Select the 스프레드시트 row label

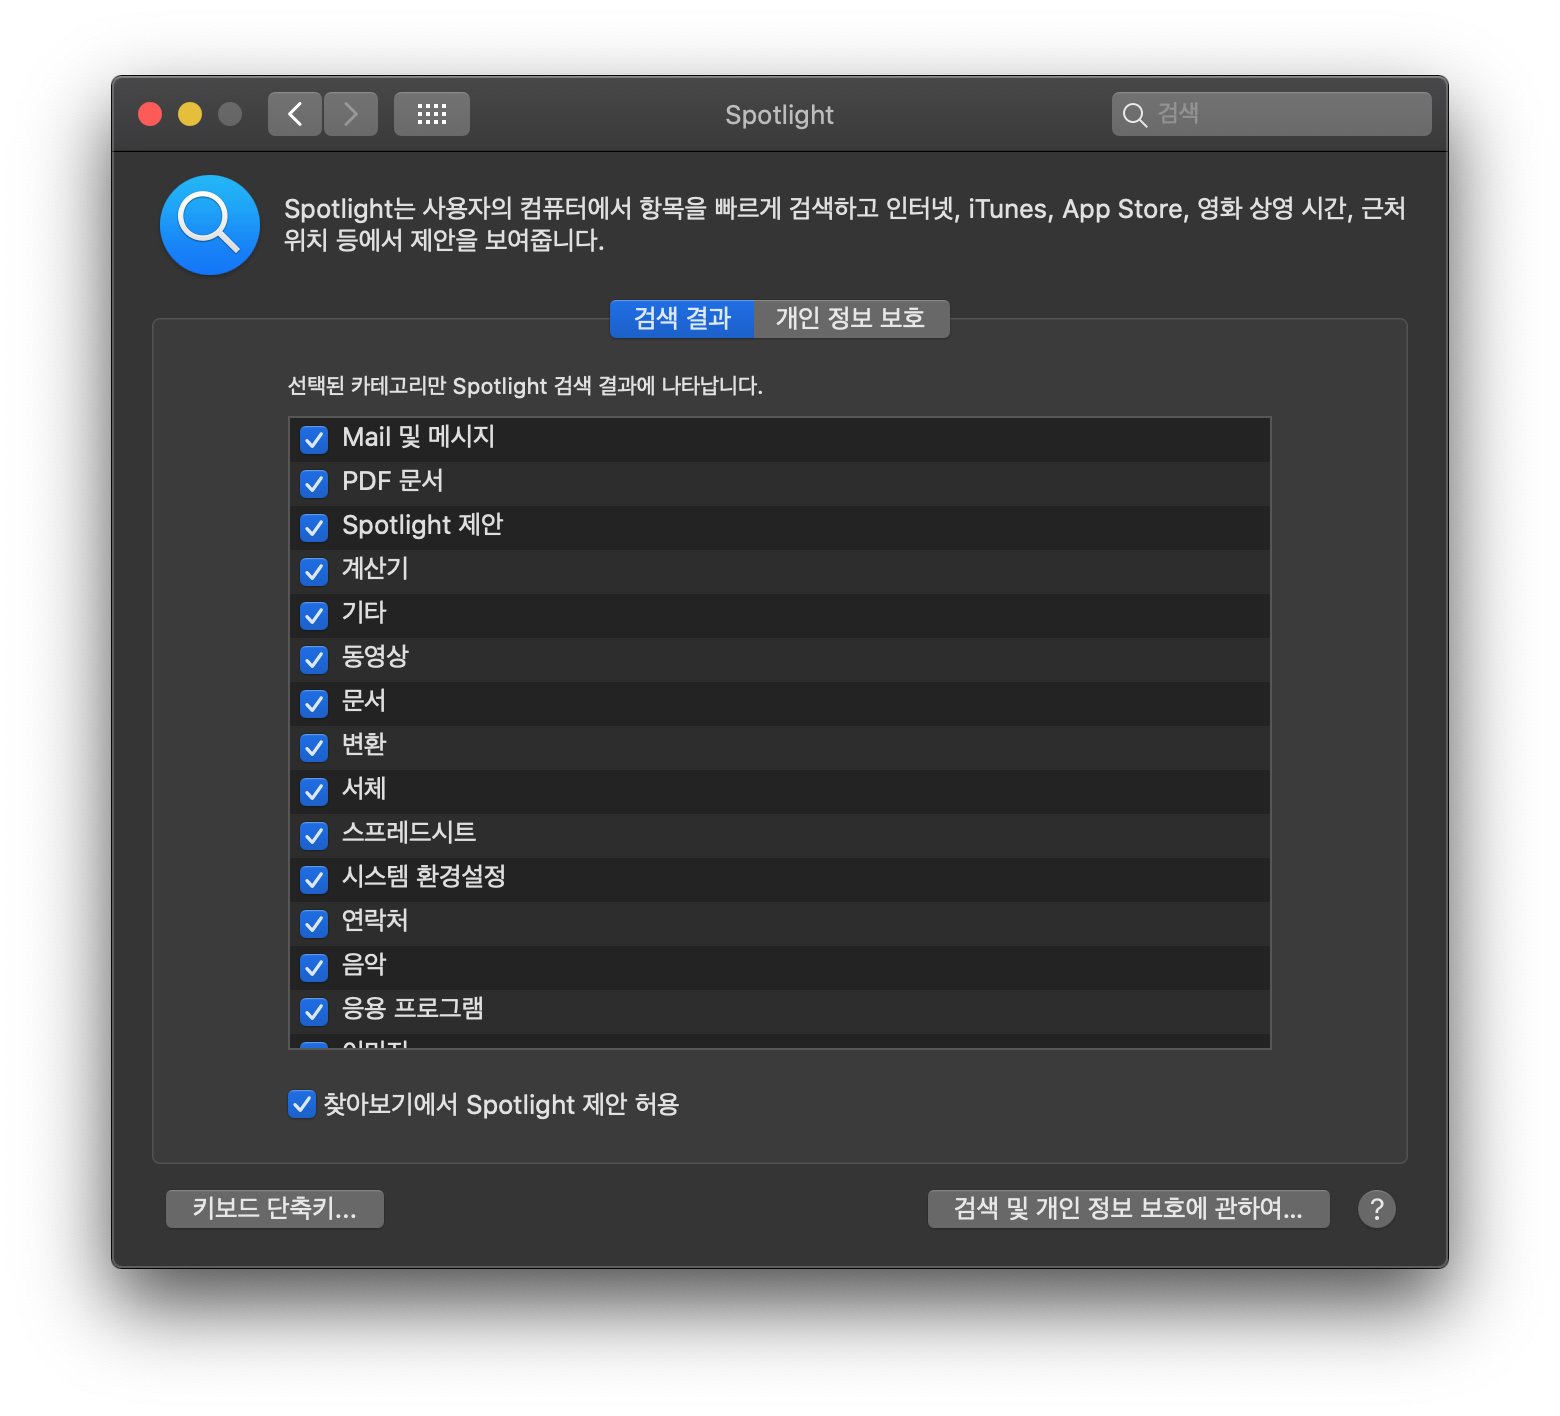tap(409, 833)
